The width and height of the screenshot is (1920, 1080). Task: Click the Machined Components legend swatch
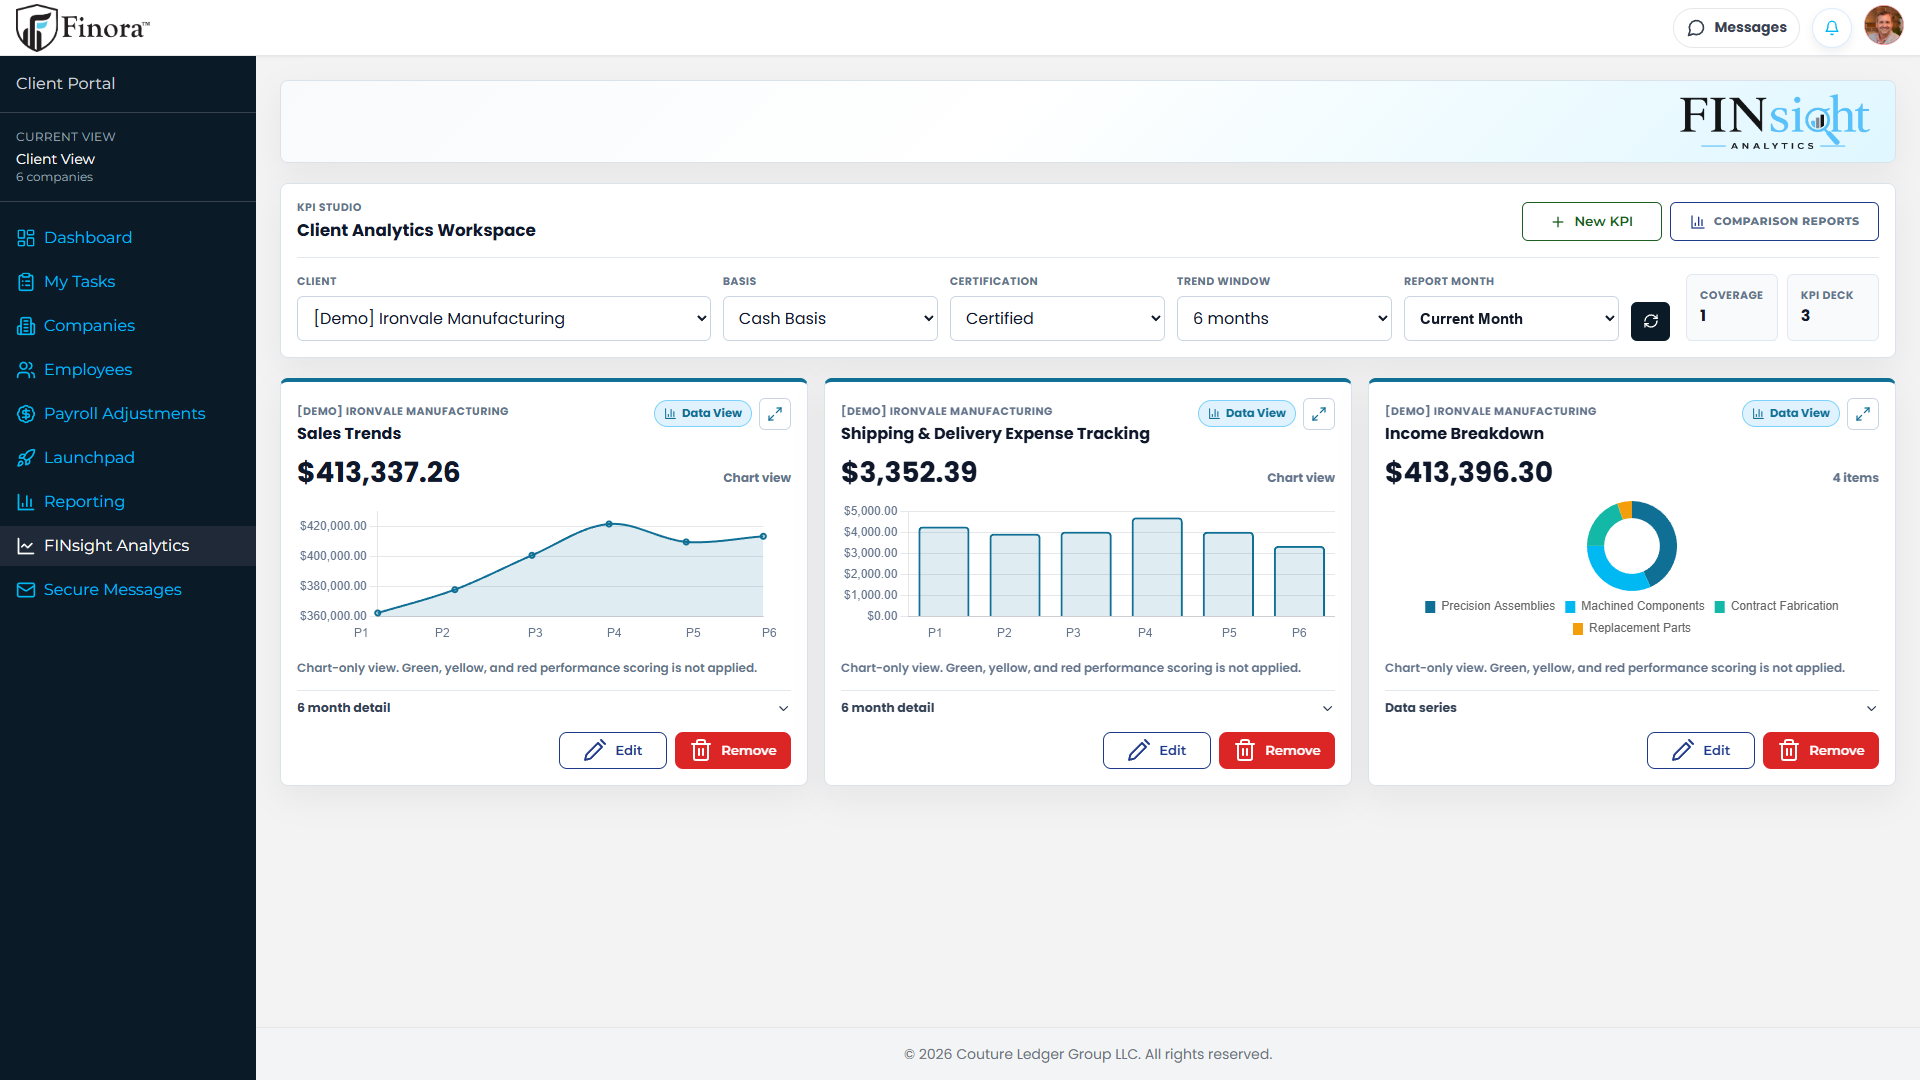tap(1570, 607)
